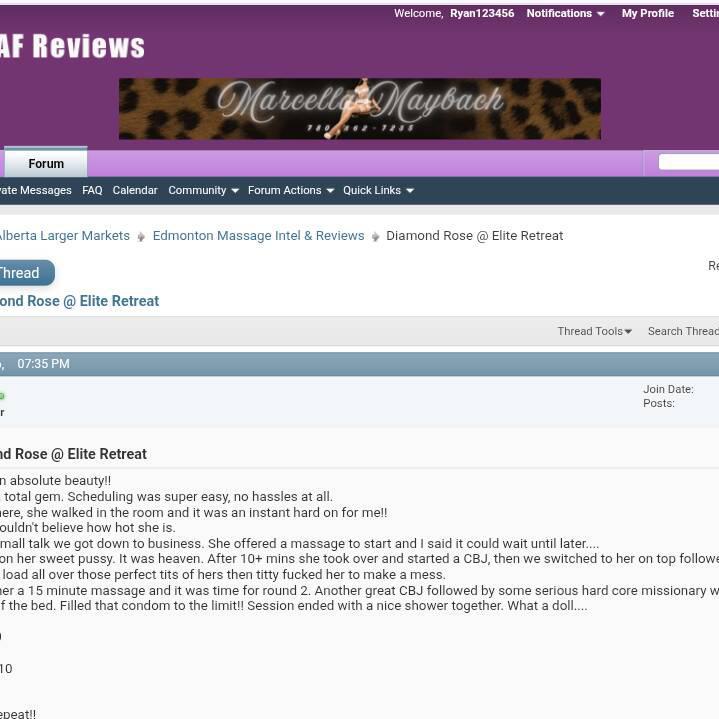Open the FAQ menu item

[92, 190]
